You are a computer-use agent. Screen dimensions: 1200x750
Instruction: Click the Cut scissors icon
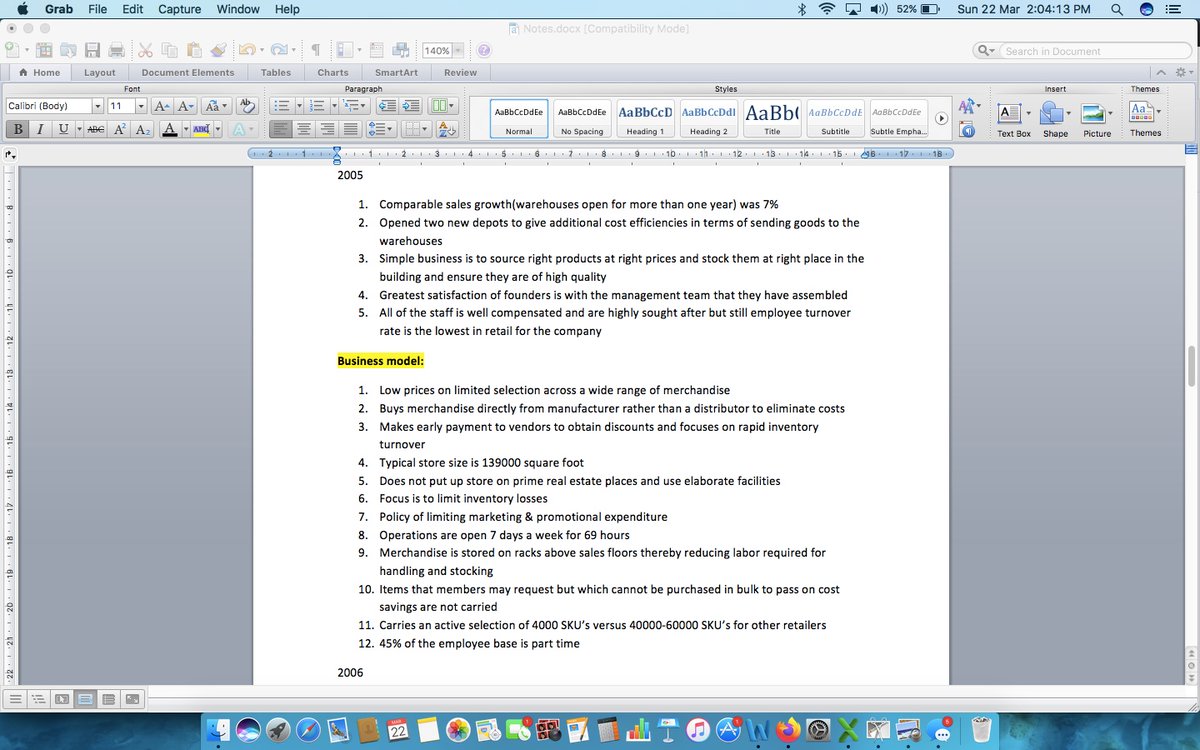(145, 50)
